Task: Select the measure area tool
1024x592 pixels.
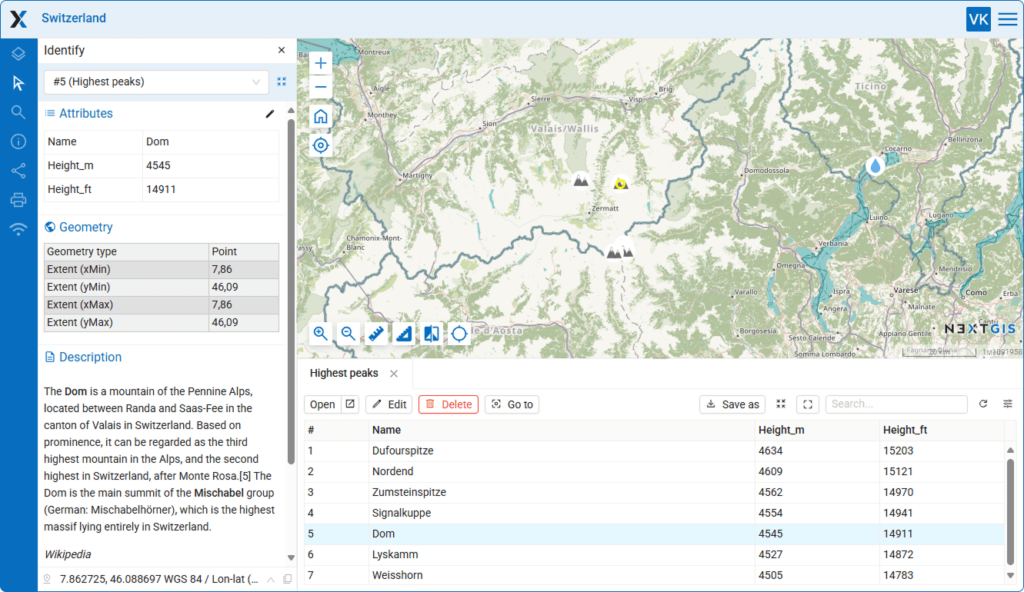Action: point(404,334)
